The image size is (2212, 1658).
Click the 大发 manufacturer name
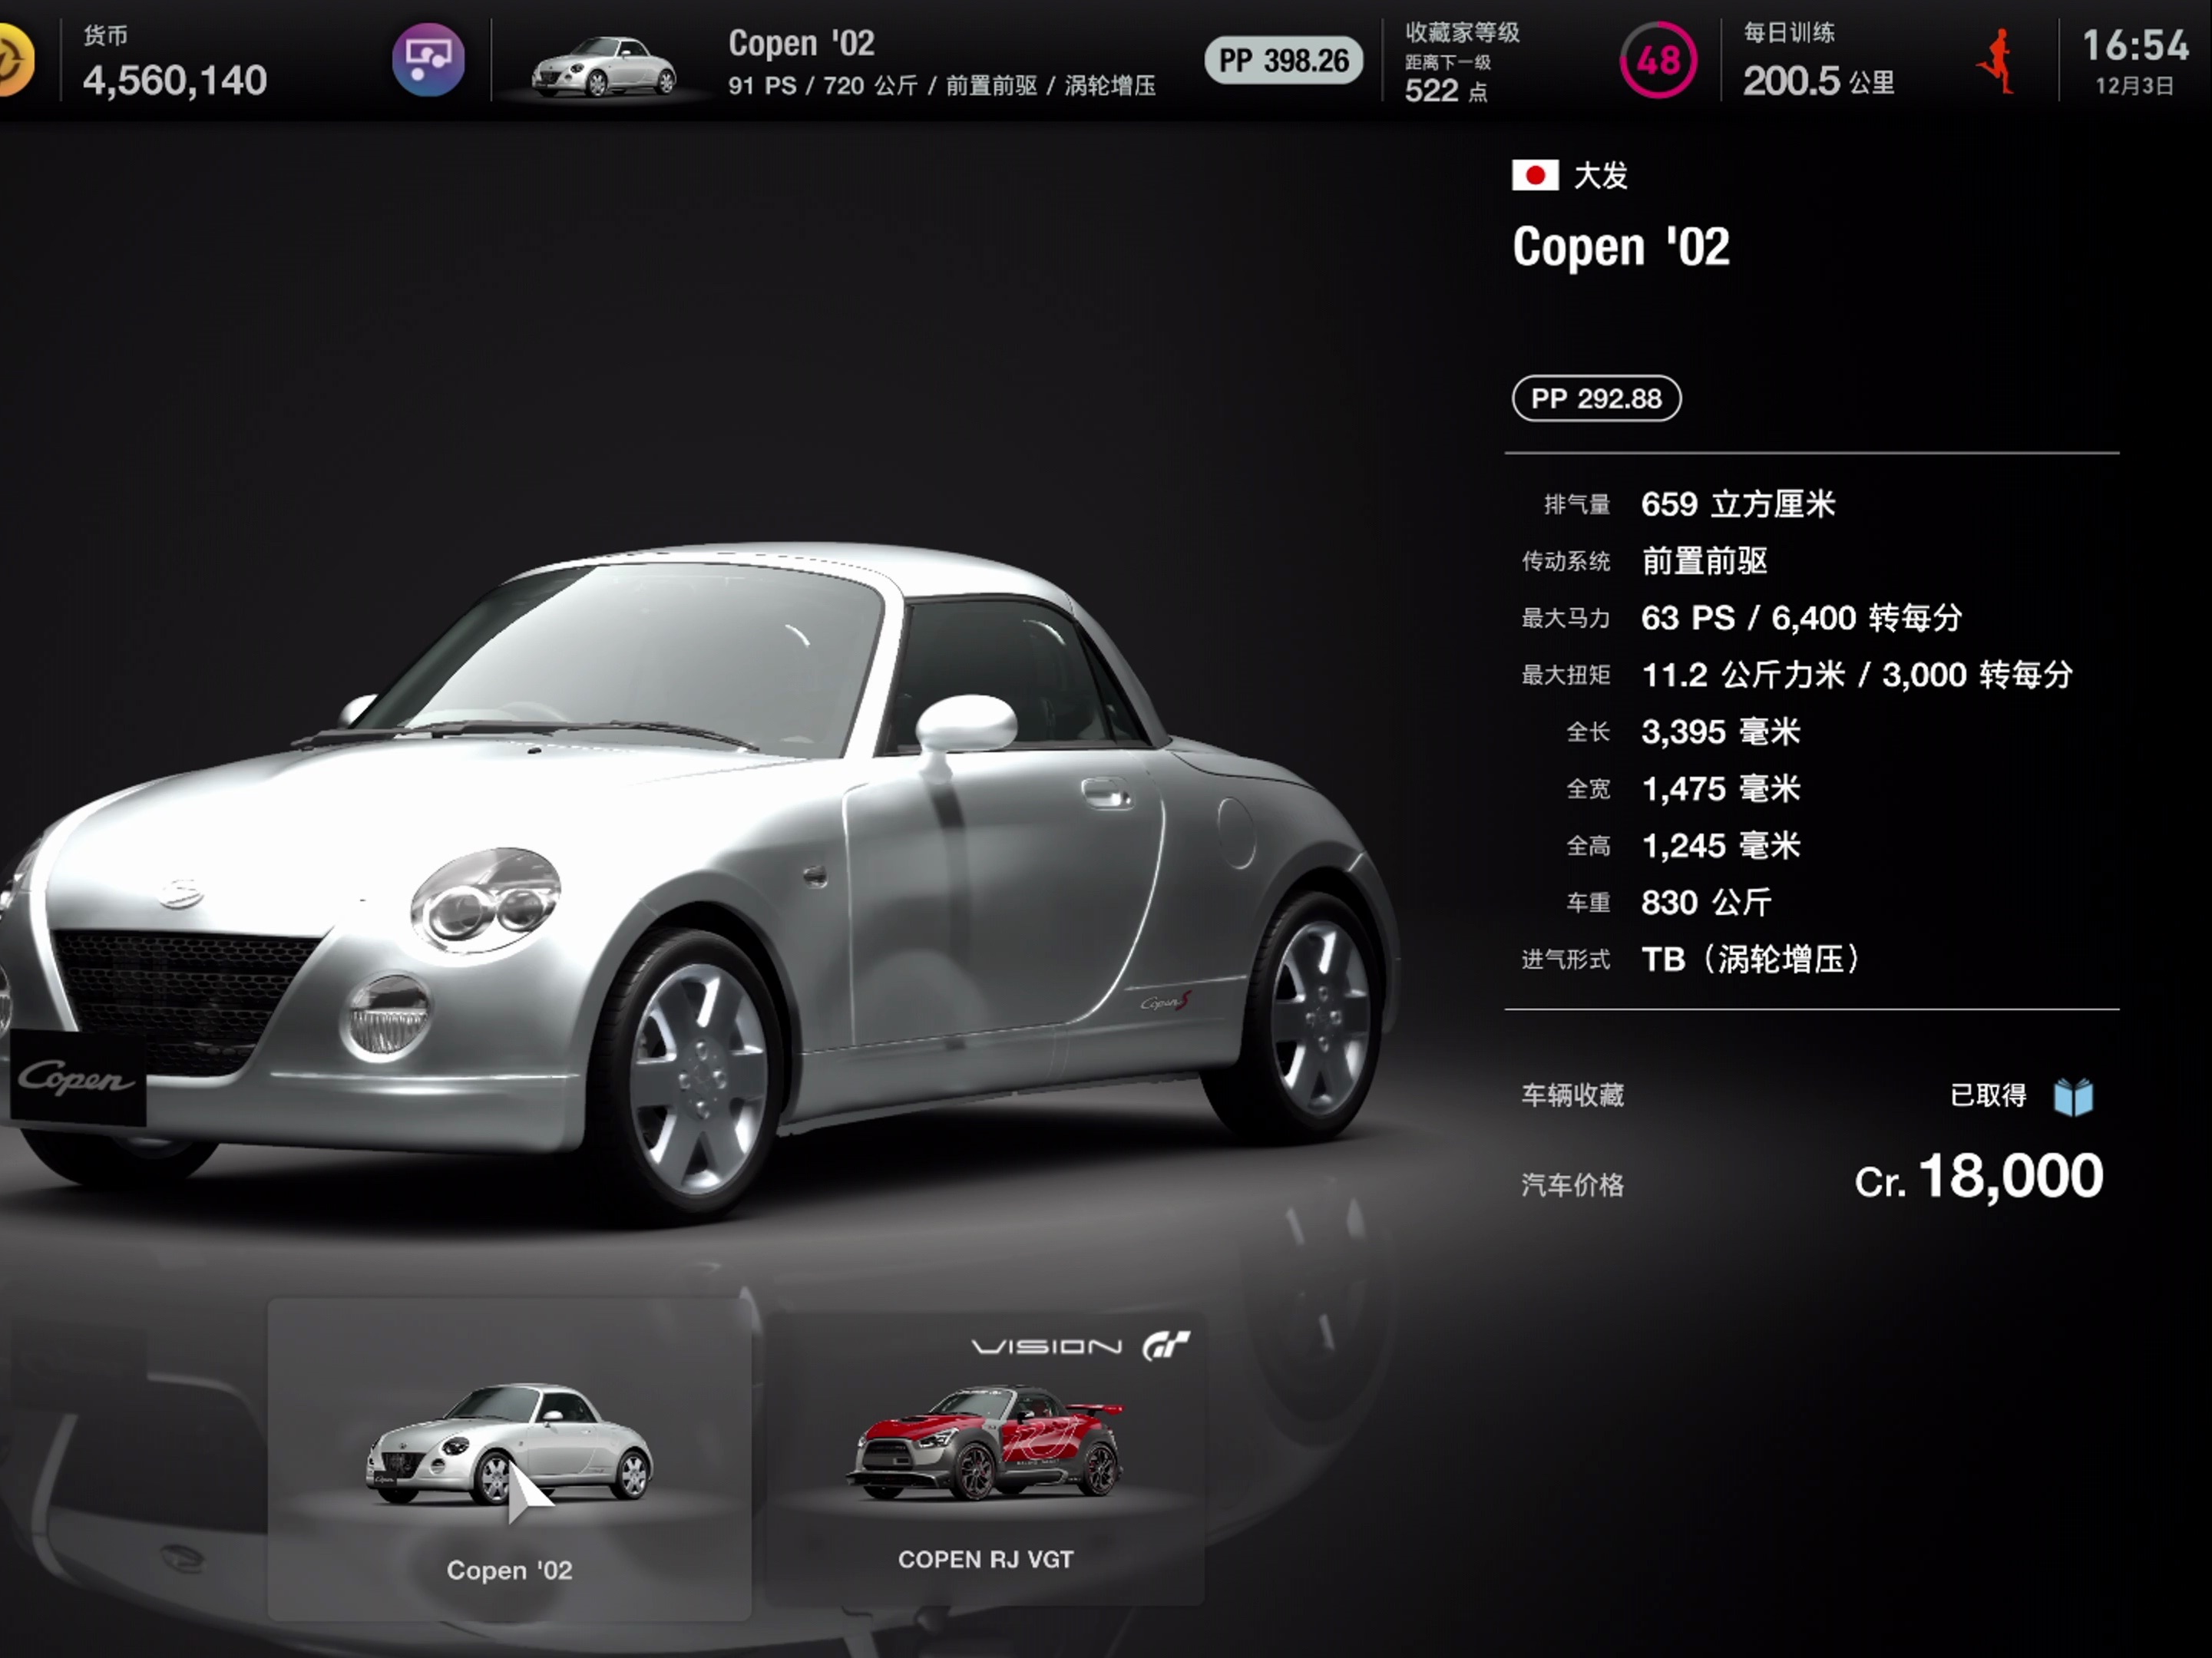click(x=1600, y=176)
